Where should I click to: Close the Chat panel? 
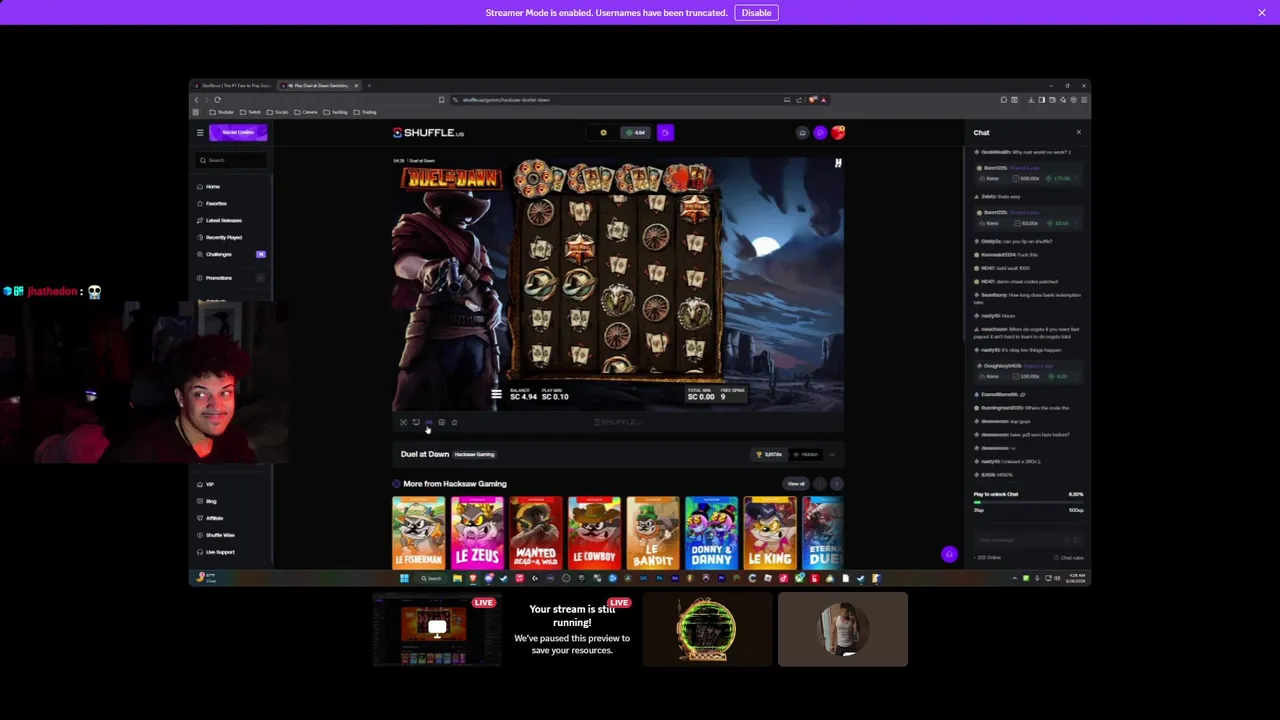click(1078, 132)
